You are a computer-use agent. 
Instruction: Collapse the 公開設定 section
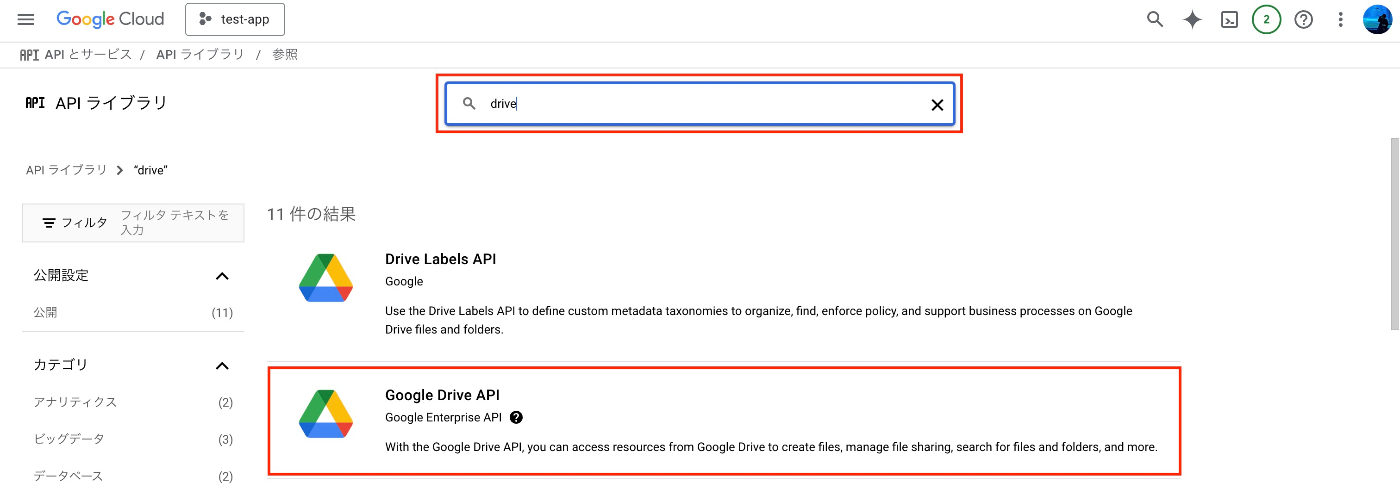tap(222, 276)
